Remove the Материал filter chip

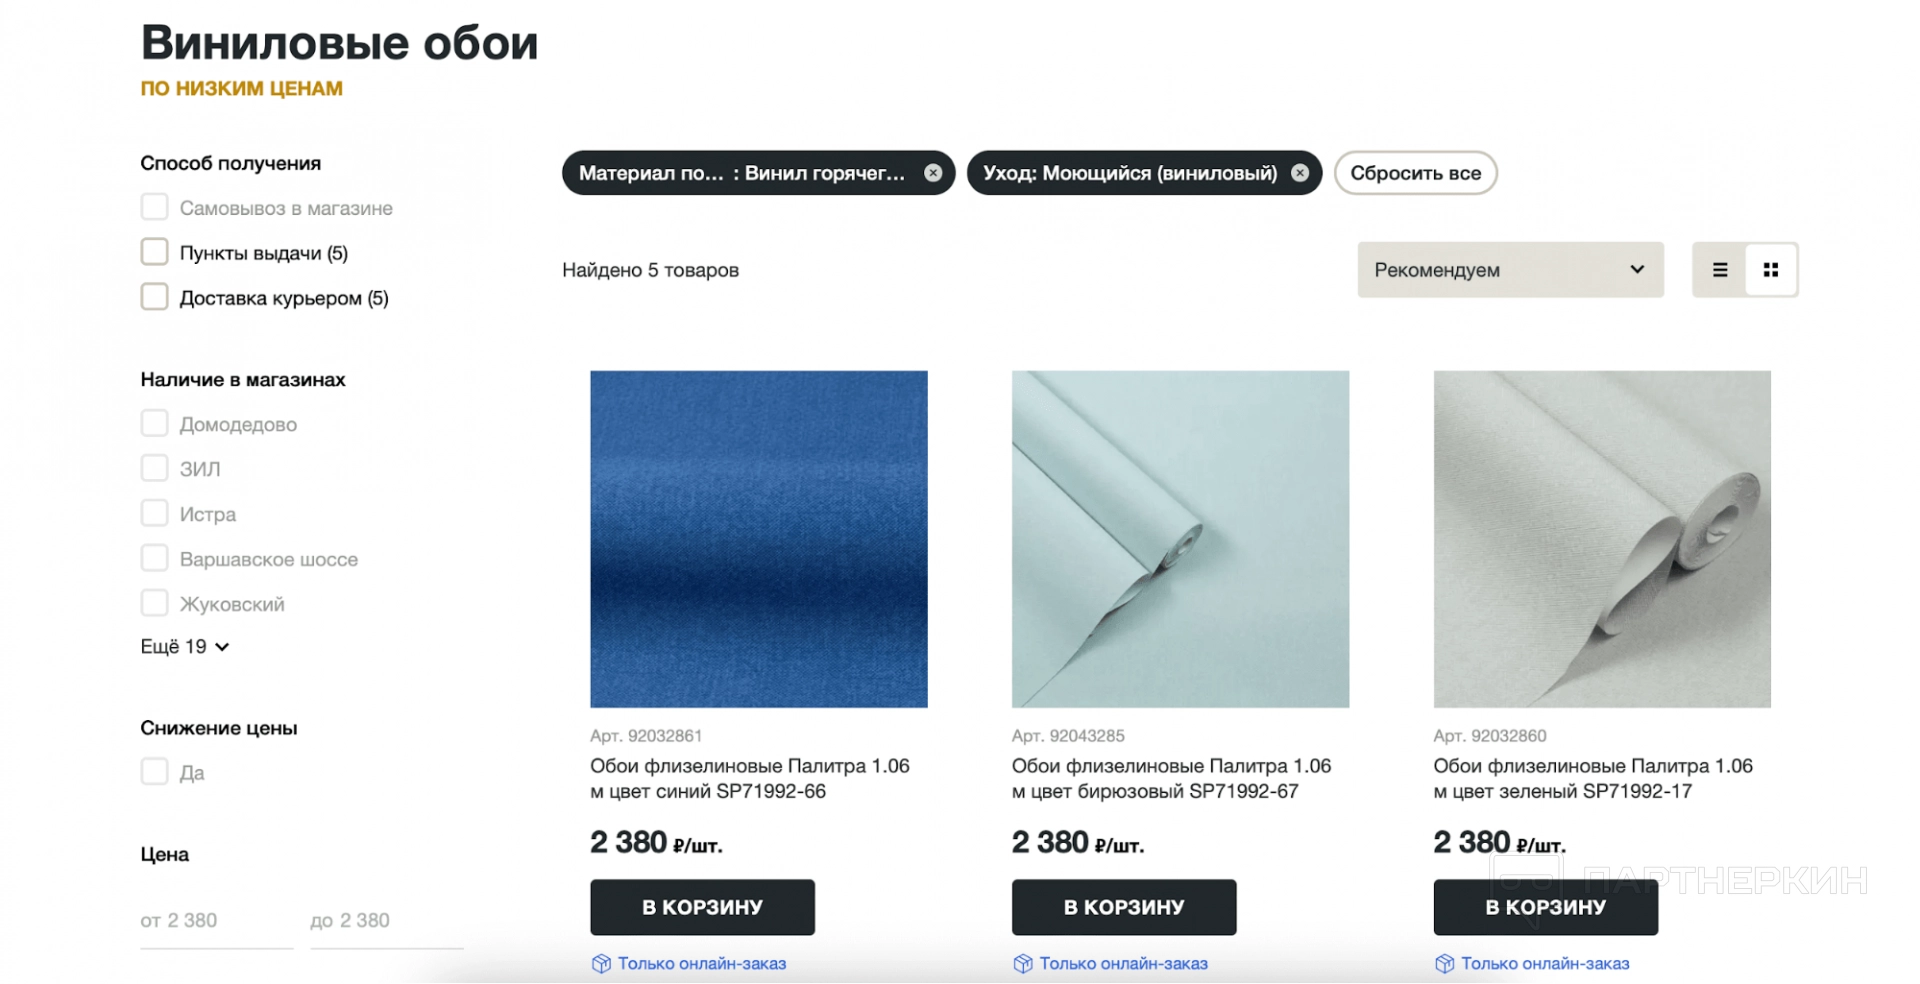tap(933, 173)
